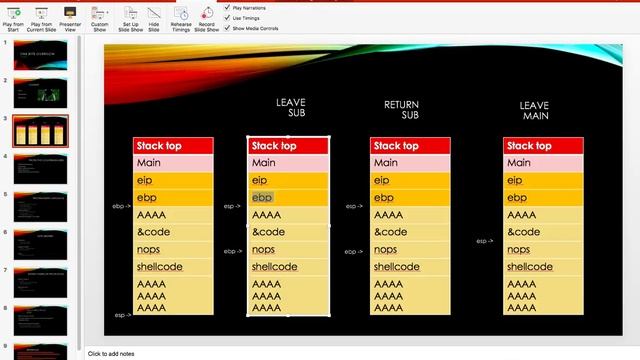The image size is (640, 360).
Task: Click Rehearse Timings
Action: coord(181,19)
